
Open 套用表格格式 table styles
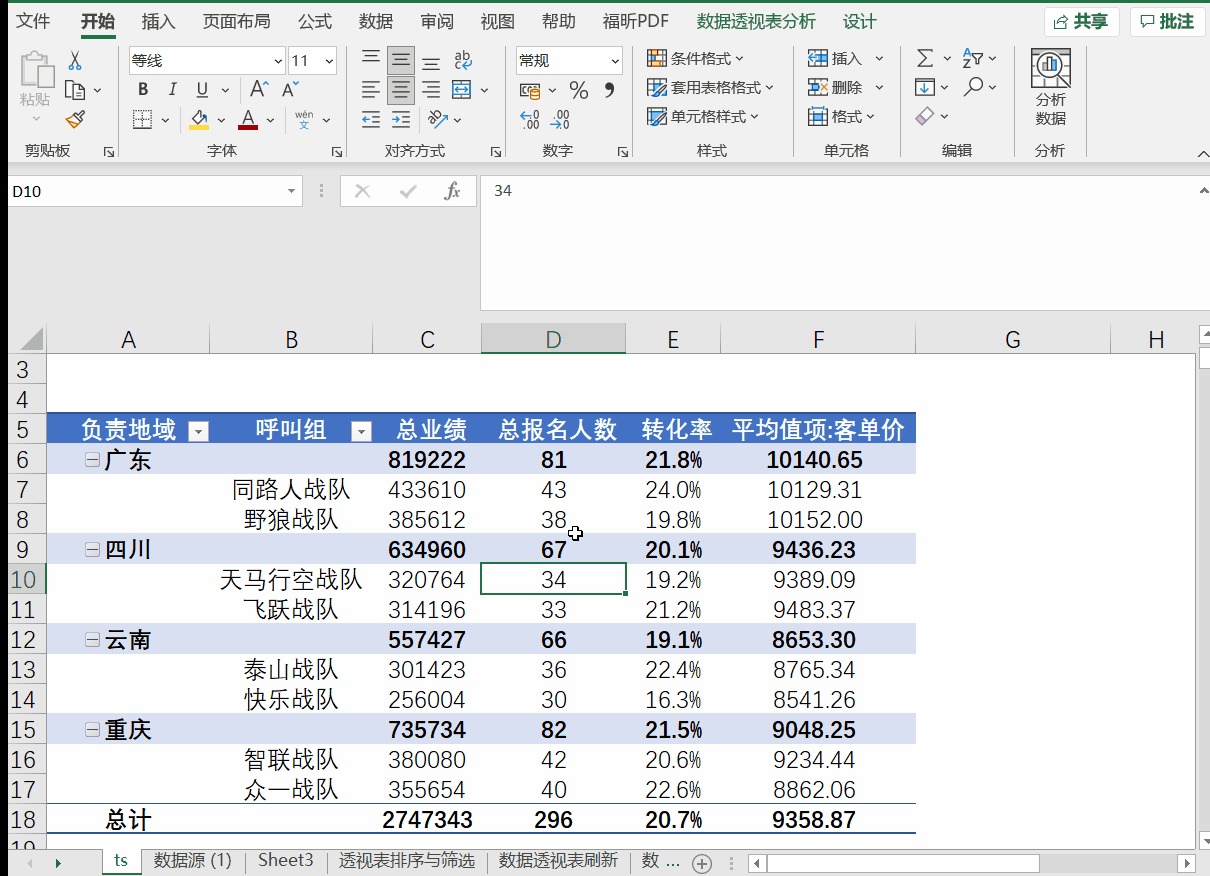click(710, 88)
